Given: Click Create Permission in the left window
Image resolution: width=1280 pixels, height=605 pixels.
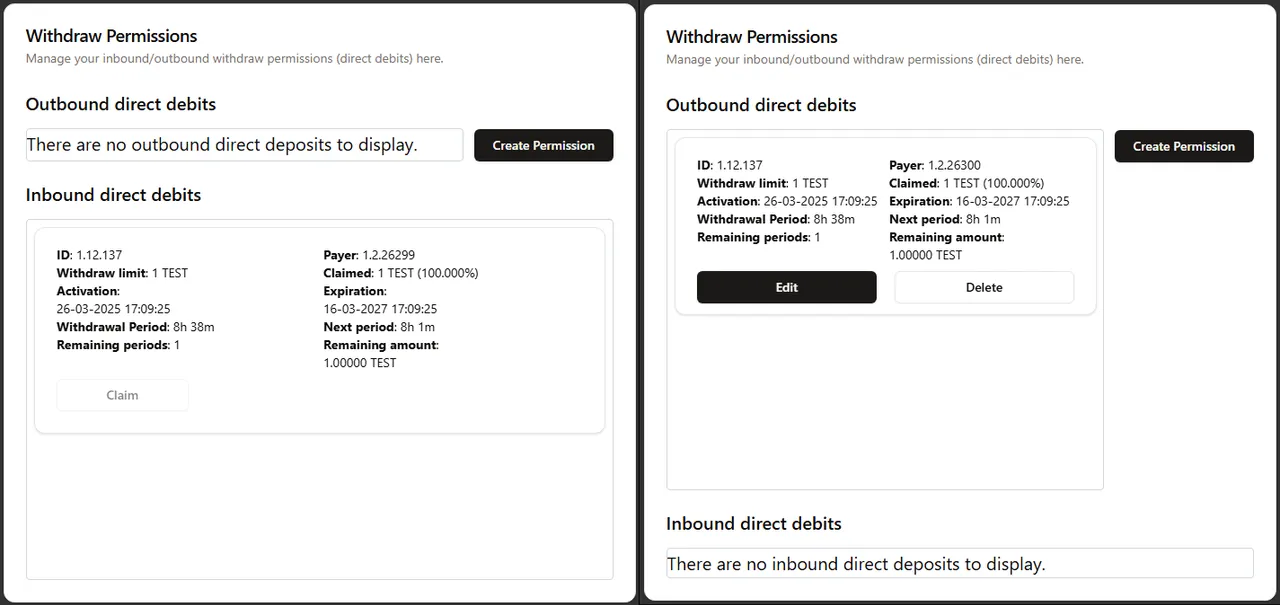Looking at the screenshot, I should tap(543, 145).
